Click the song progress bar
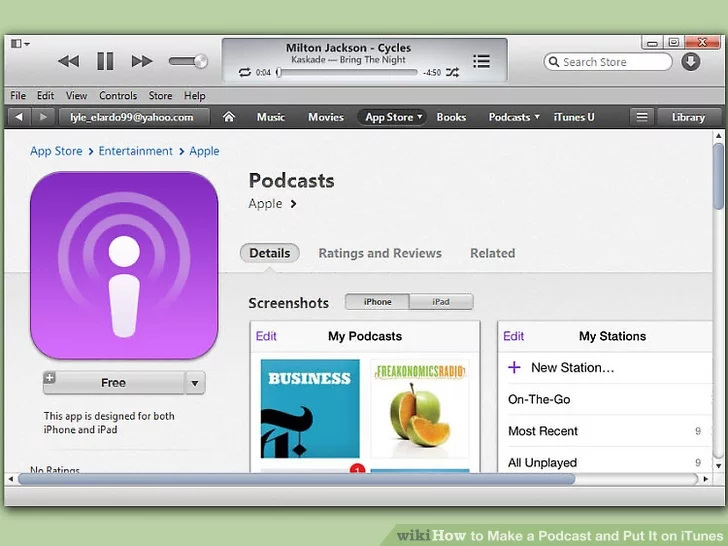This screenshot has height=546, width=728. pyautogui.click(x=348, y=72)
